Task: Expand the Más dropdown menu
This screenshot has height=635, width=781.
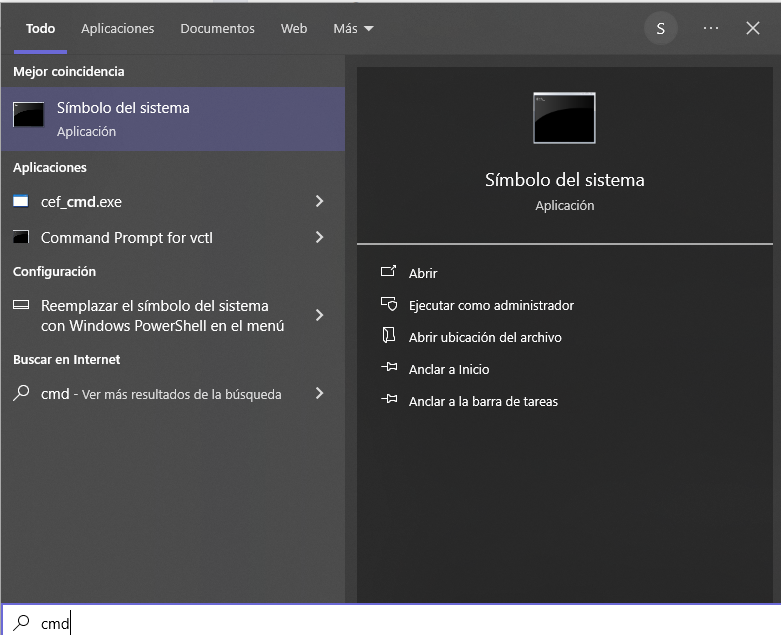Action: click(x=353, y=29)
